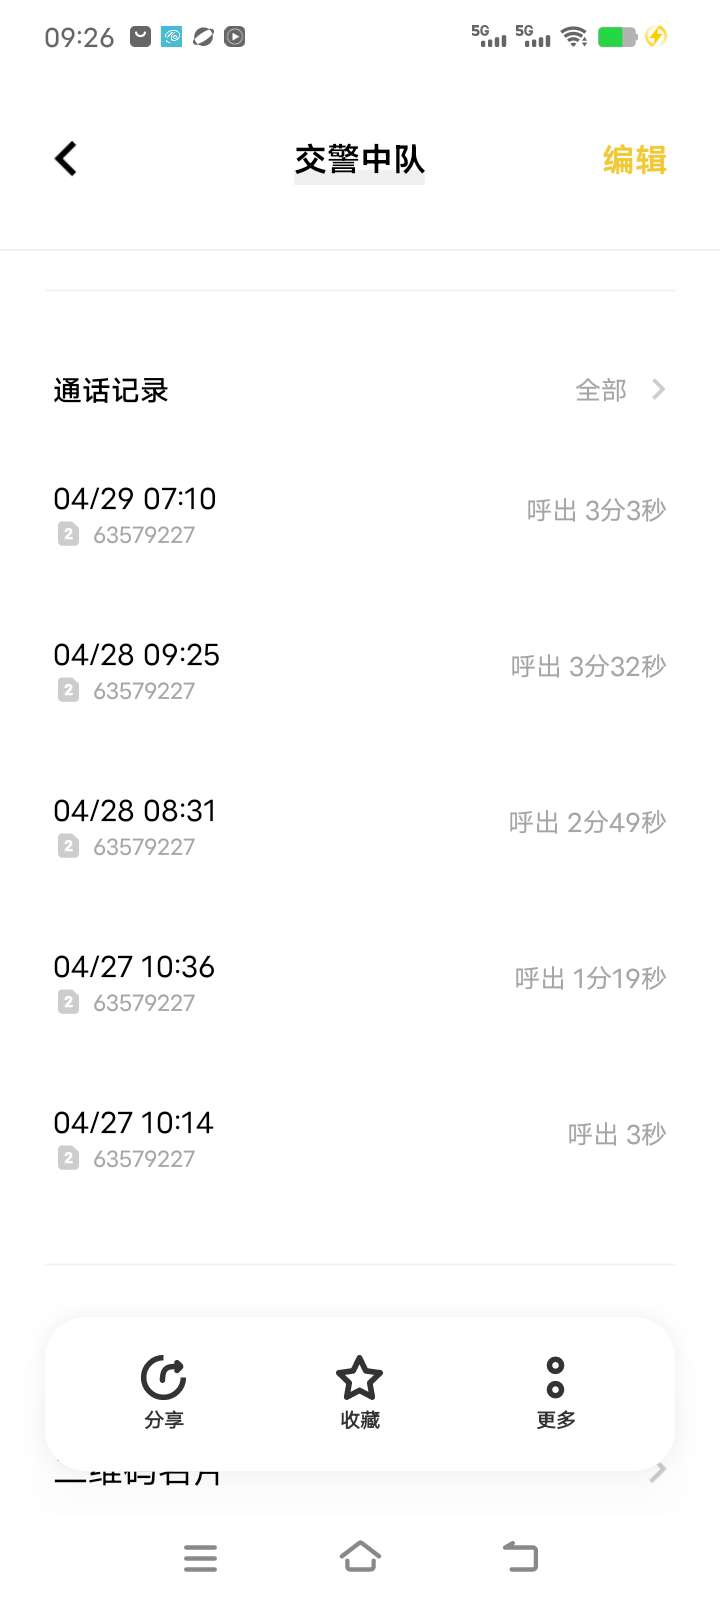Image resolution: width=720 pixels, height=1600 pixels.
Task: Select the 04/29 07:10 call record
Action: 360,514
